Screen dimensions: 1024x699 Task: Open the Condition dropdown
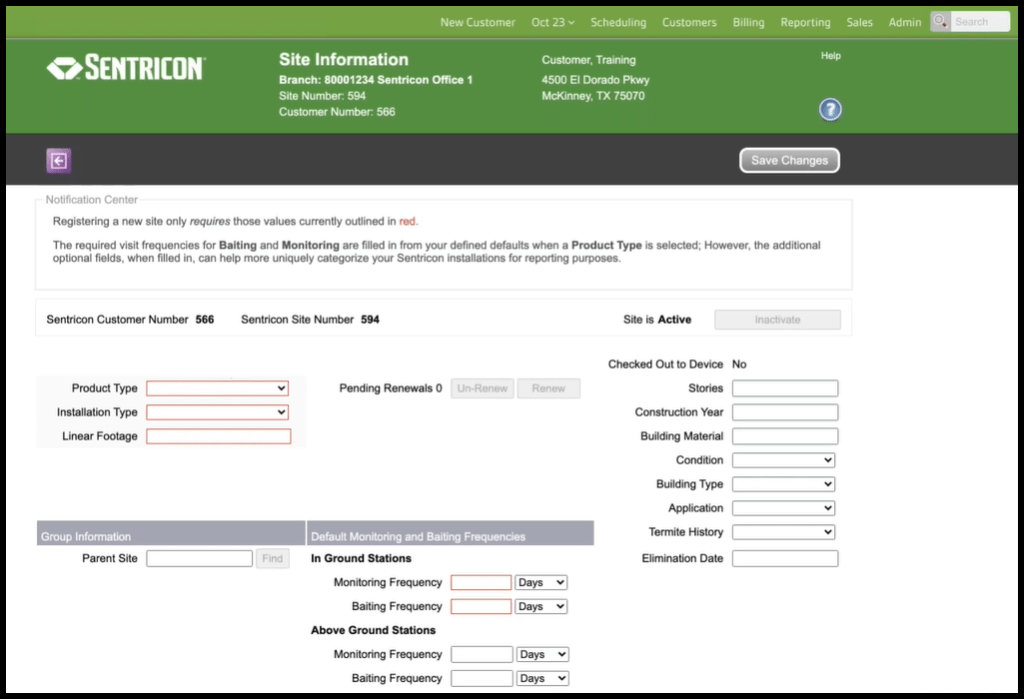pos(783,460)
